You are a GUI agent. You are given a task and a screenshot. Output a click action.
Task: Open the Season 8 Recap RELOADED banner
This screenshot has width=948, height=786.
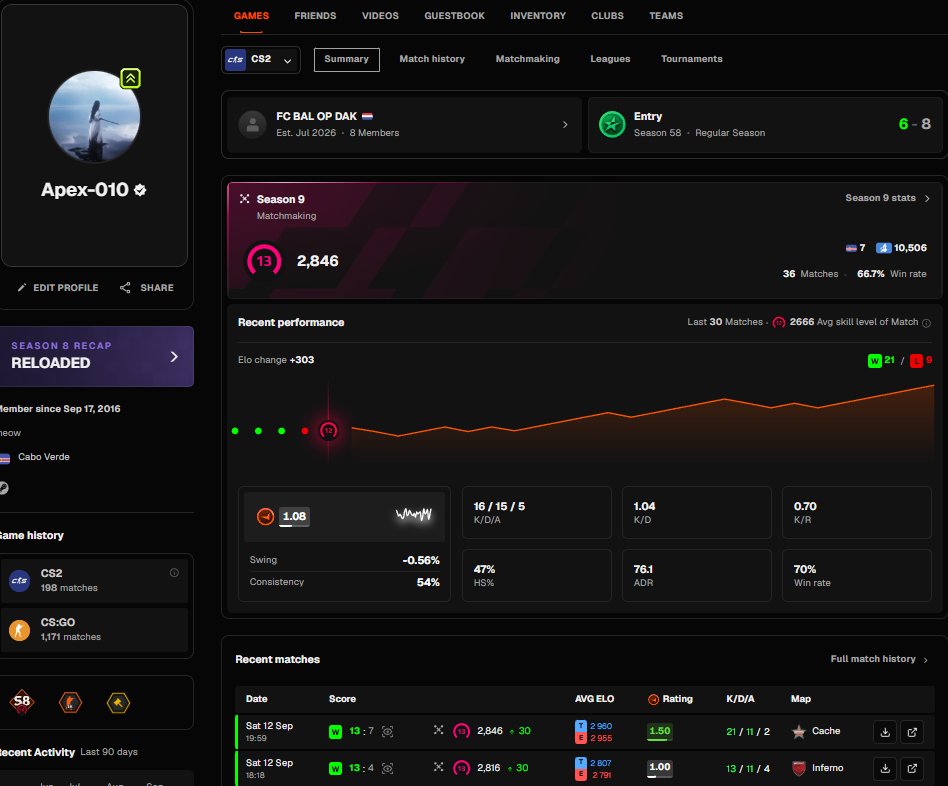pyautogui.click(x=96, y=356)
